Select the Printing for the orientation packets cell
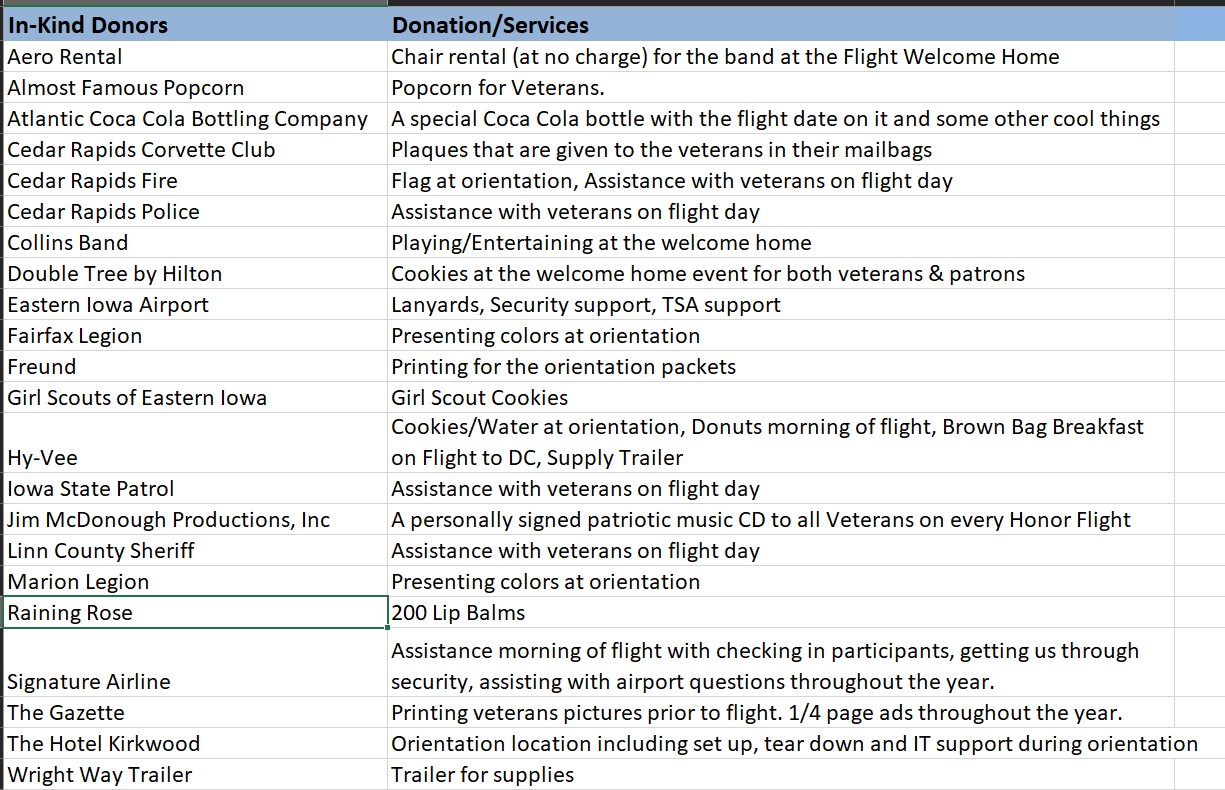The width and height of the screenshot is (1225, 790). (780, 367)
